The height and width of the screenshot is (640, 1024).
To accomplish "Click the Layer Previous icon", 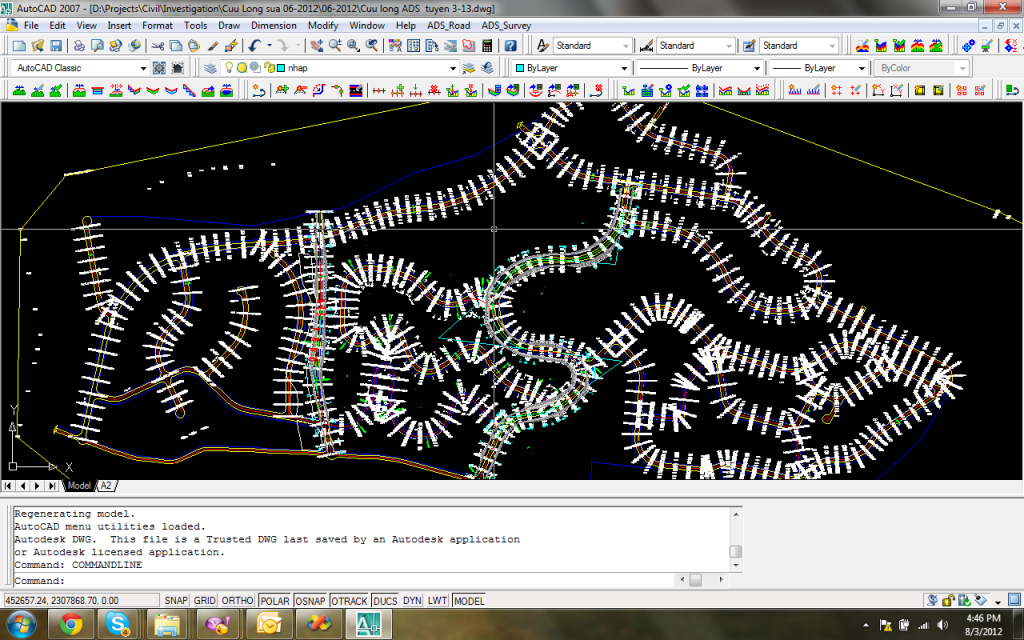I will (x=487, y=68).
